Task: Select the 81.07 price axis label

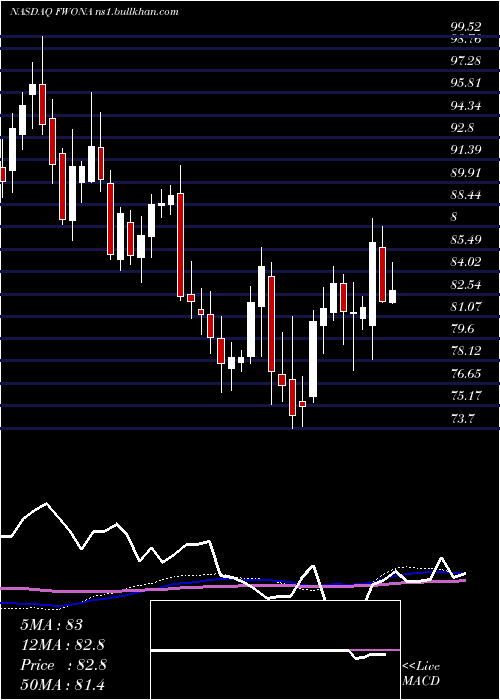Action: coord(465,307)
